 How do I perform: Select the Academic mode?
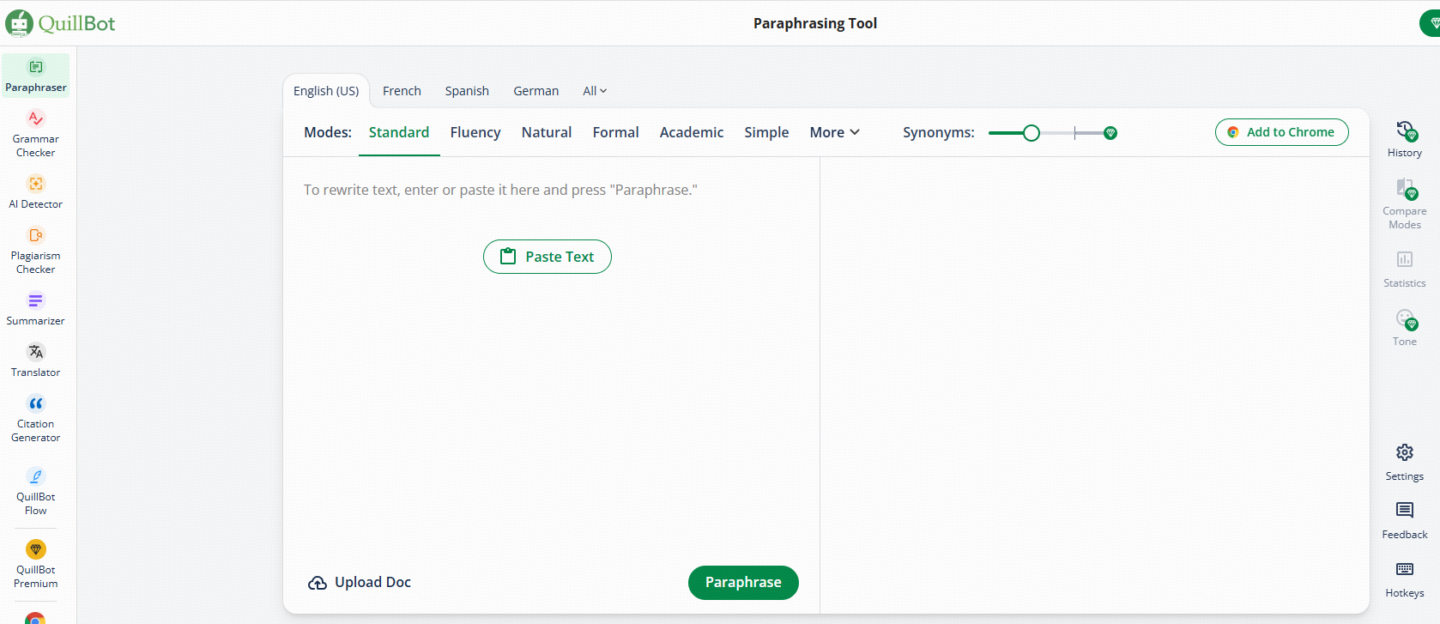[x=691, y=132]
